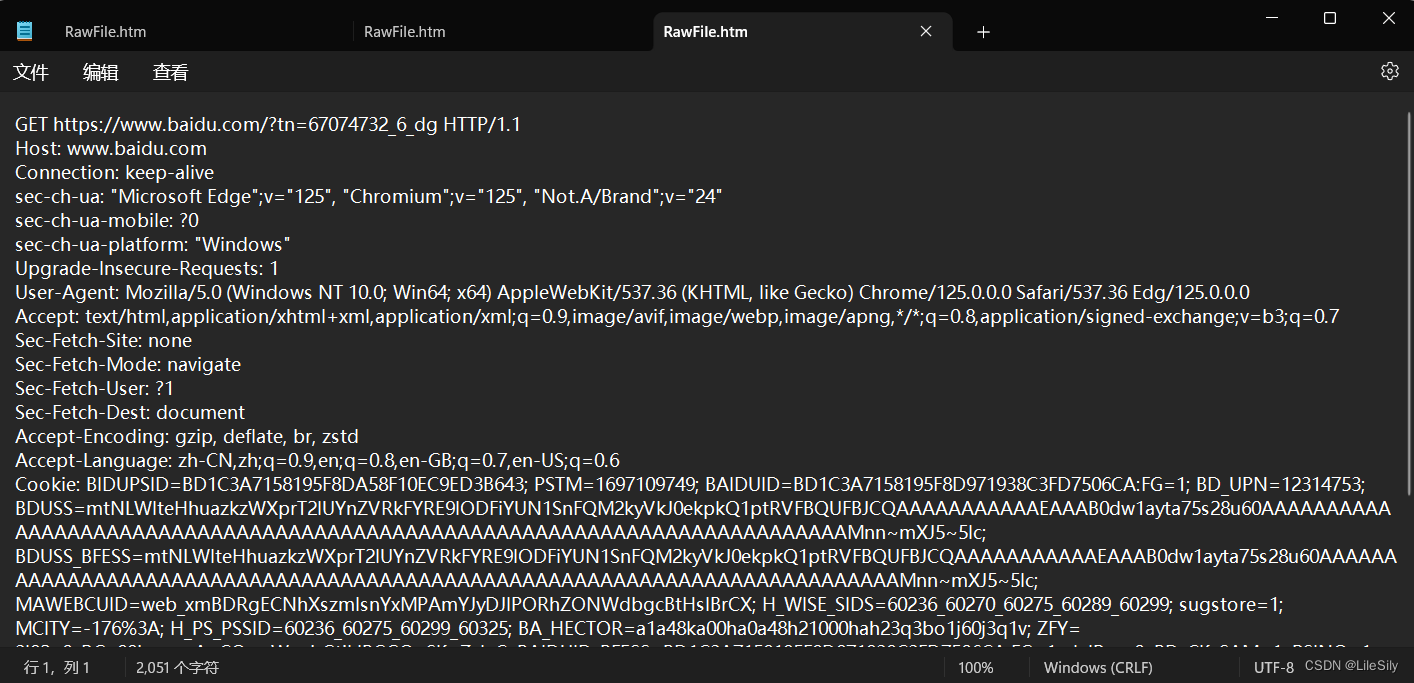Viewport: 1414px width, 683px height.
Task: Open the 100% zoom level indicator
Action: point(975,667)
